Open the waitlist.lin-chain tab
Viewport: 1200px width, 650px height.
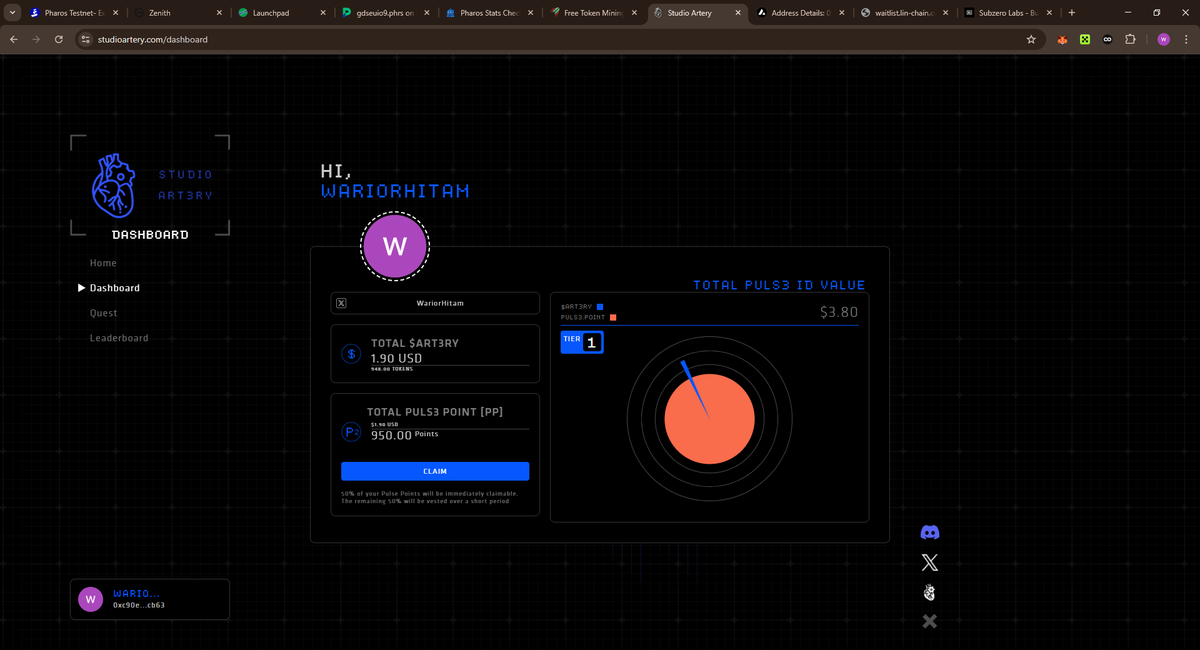(903, 13)
